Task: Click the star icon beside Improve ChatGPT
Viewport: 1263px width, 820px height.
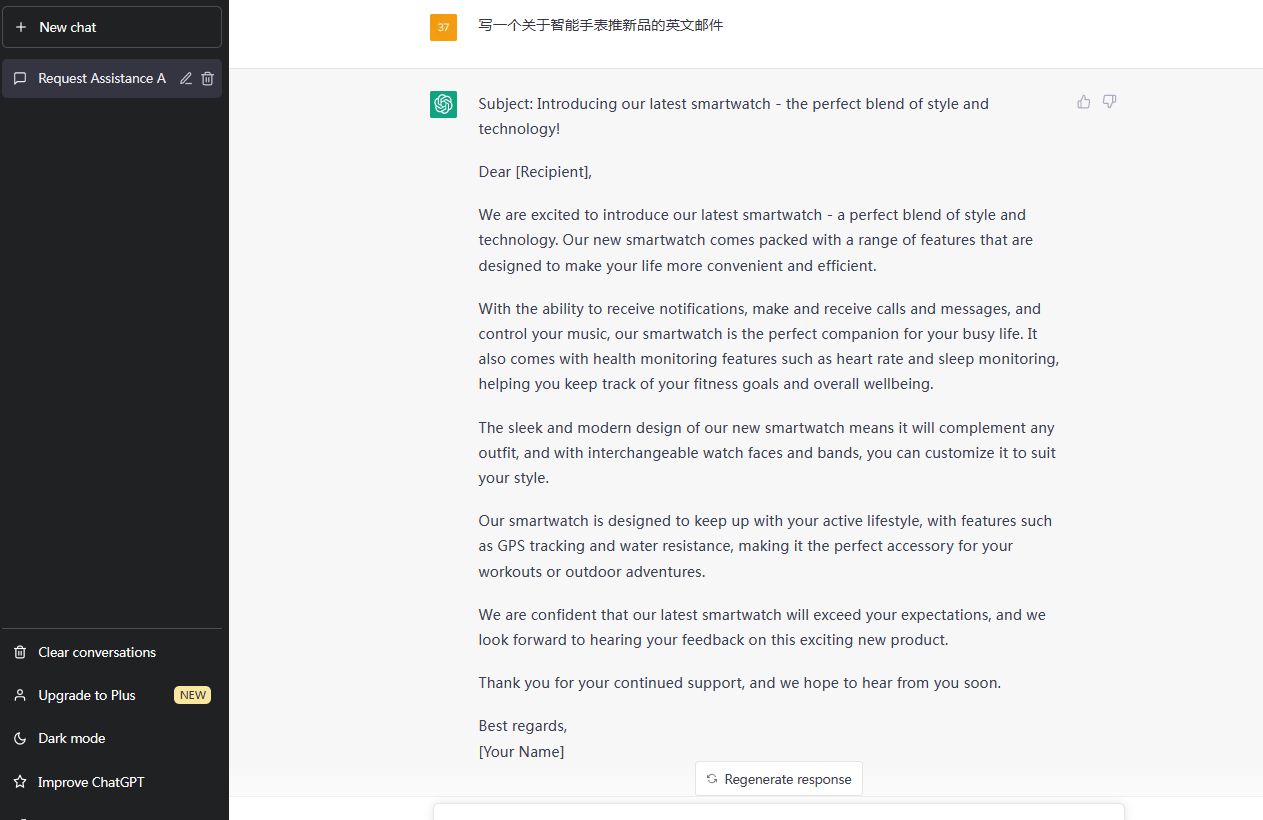Action: click(20, 782)
